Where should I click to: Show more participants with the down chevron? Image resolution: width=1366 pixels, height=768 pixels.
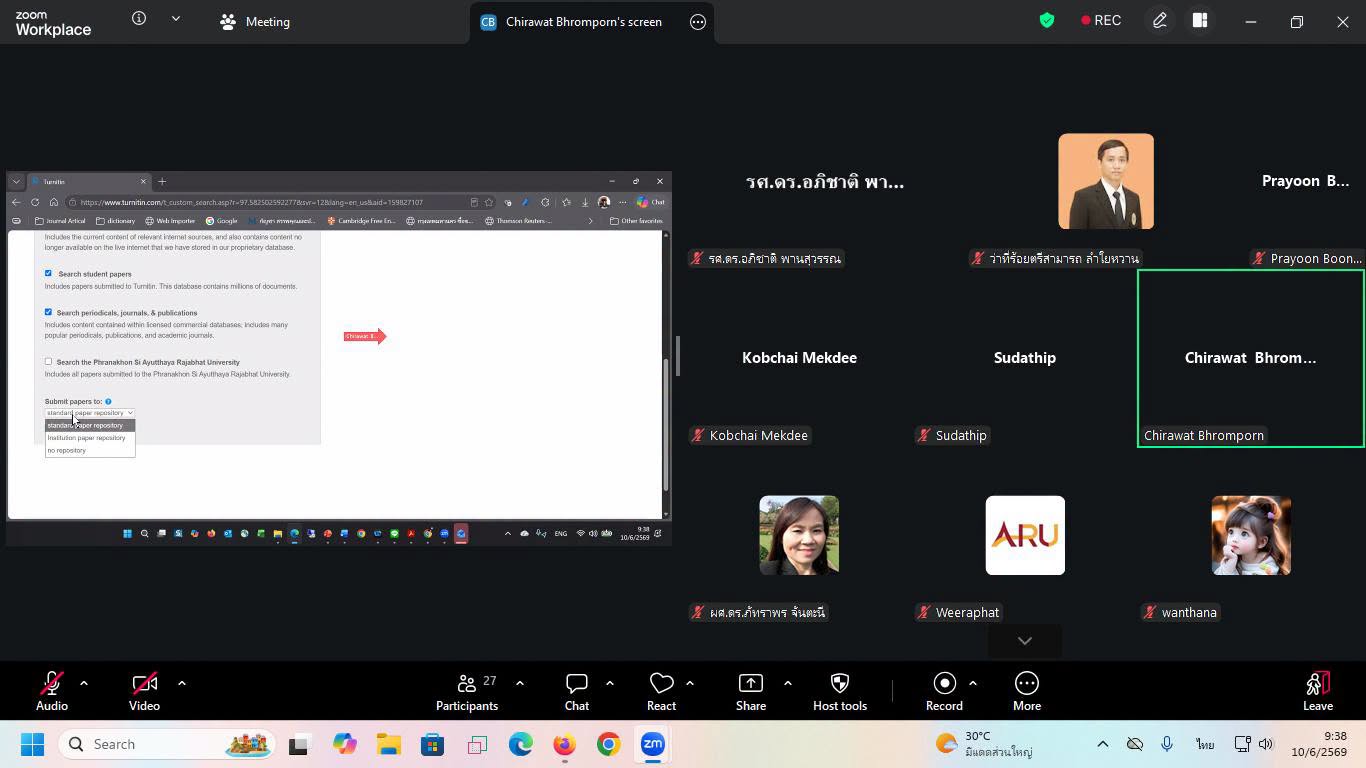coord(1025,641)
